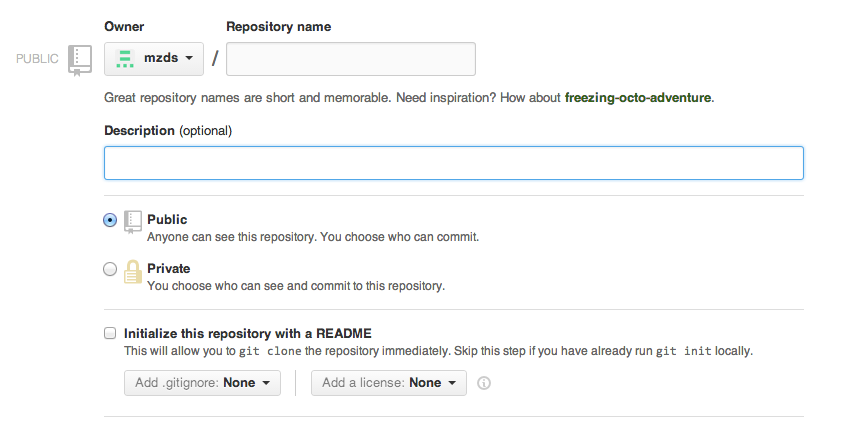The width and height of the screenshot is (846, 423).
Task: Click the gray PUBLIC badge text
Action: [37, 59]
